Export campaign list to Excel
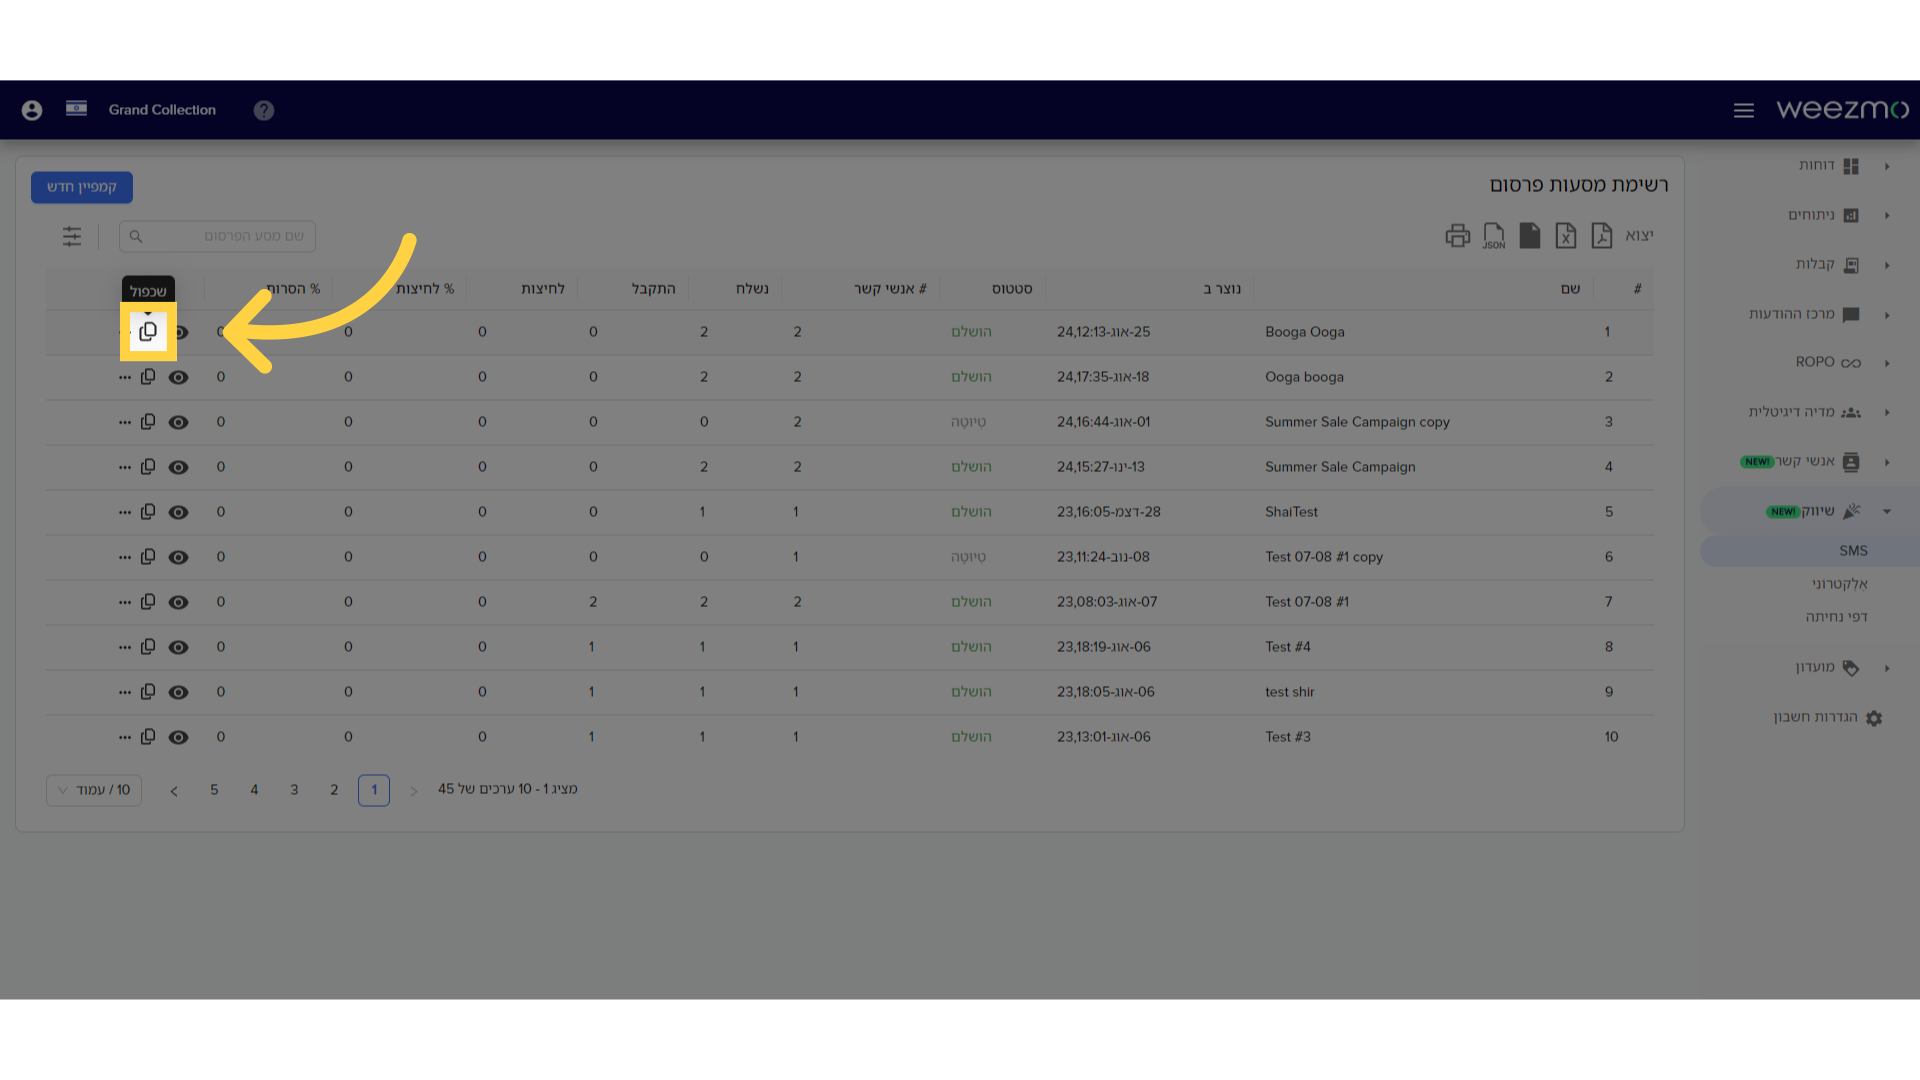 (x=1566, y=236)
